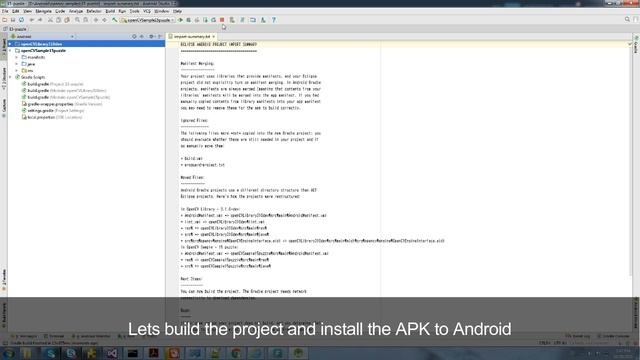Expand the res folder
The width and height of the screenshot is (640, 360).
click(x=17, y=71)
